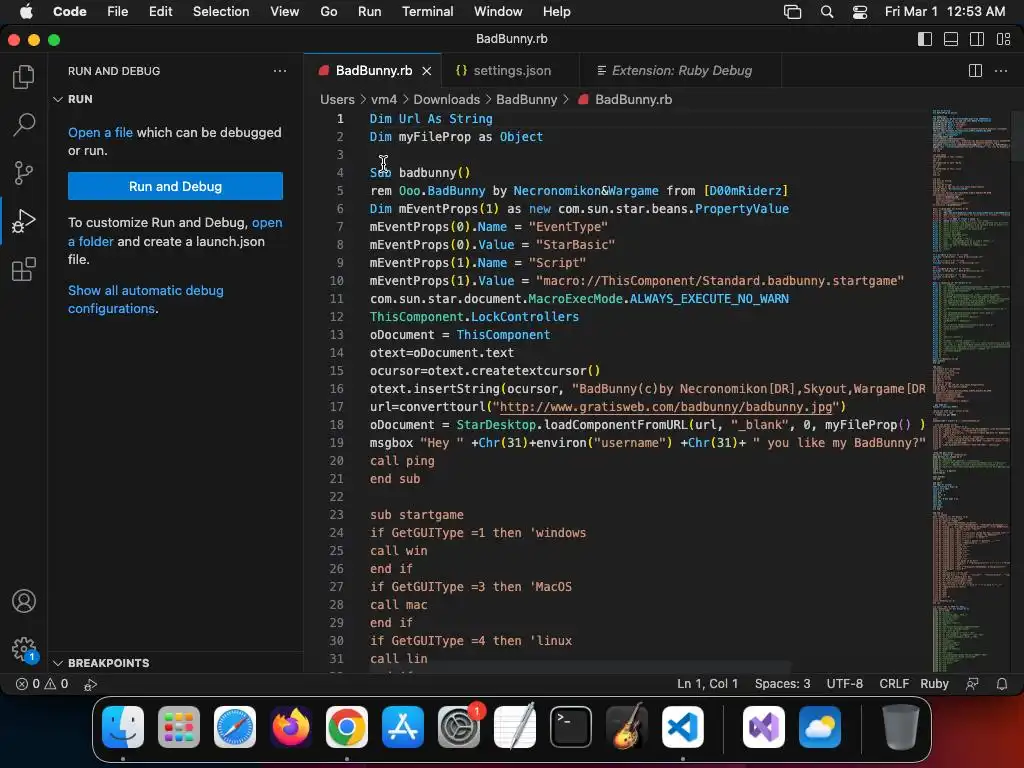
Task: Change UTF-8 file encoding
Action: [x=844, y=684]
